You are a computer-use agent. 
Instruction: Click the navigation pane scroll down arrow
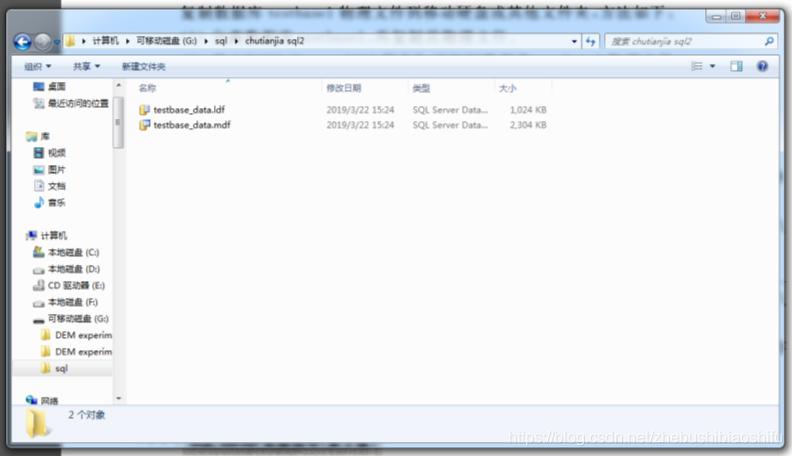[119, 398]
